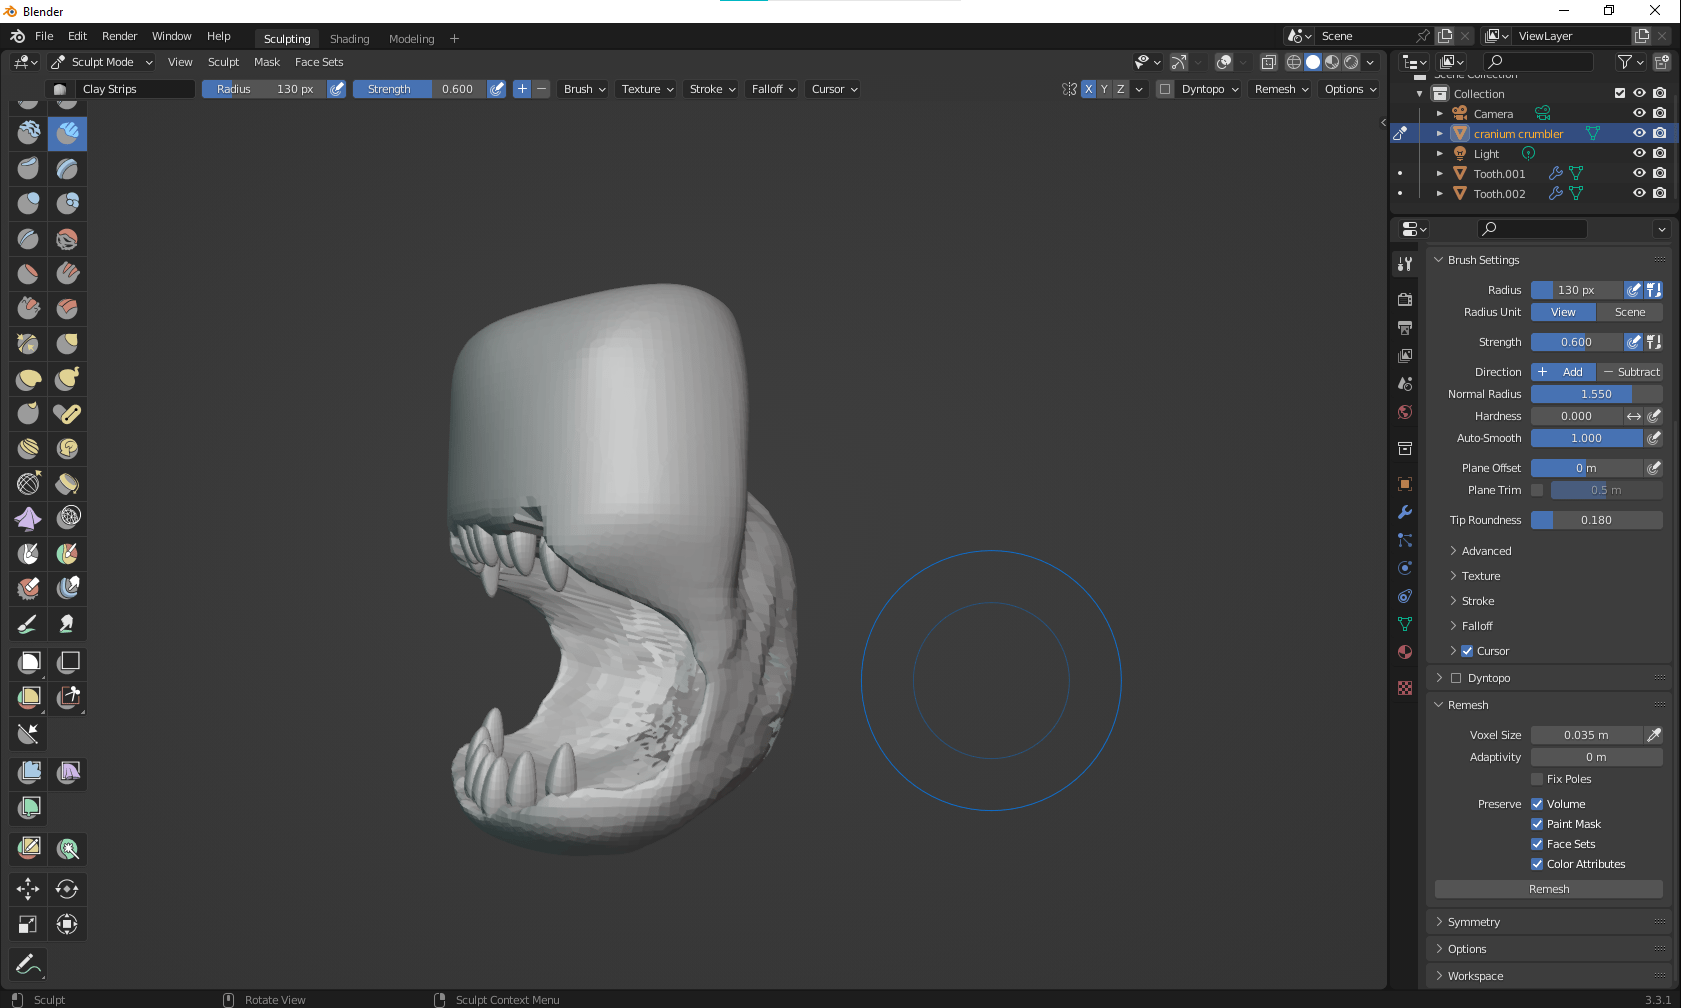Open the Render Properties tab
Screen dimensions: 1681x1008
click(1405, 298)
